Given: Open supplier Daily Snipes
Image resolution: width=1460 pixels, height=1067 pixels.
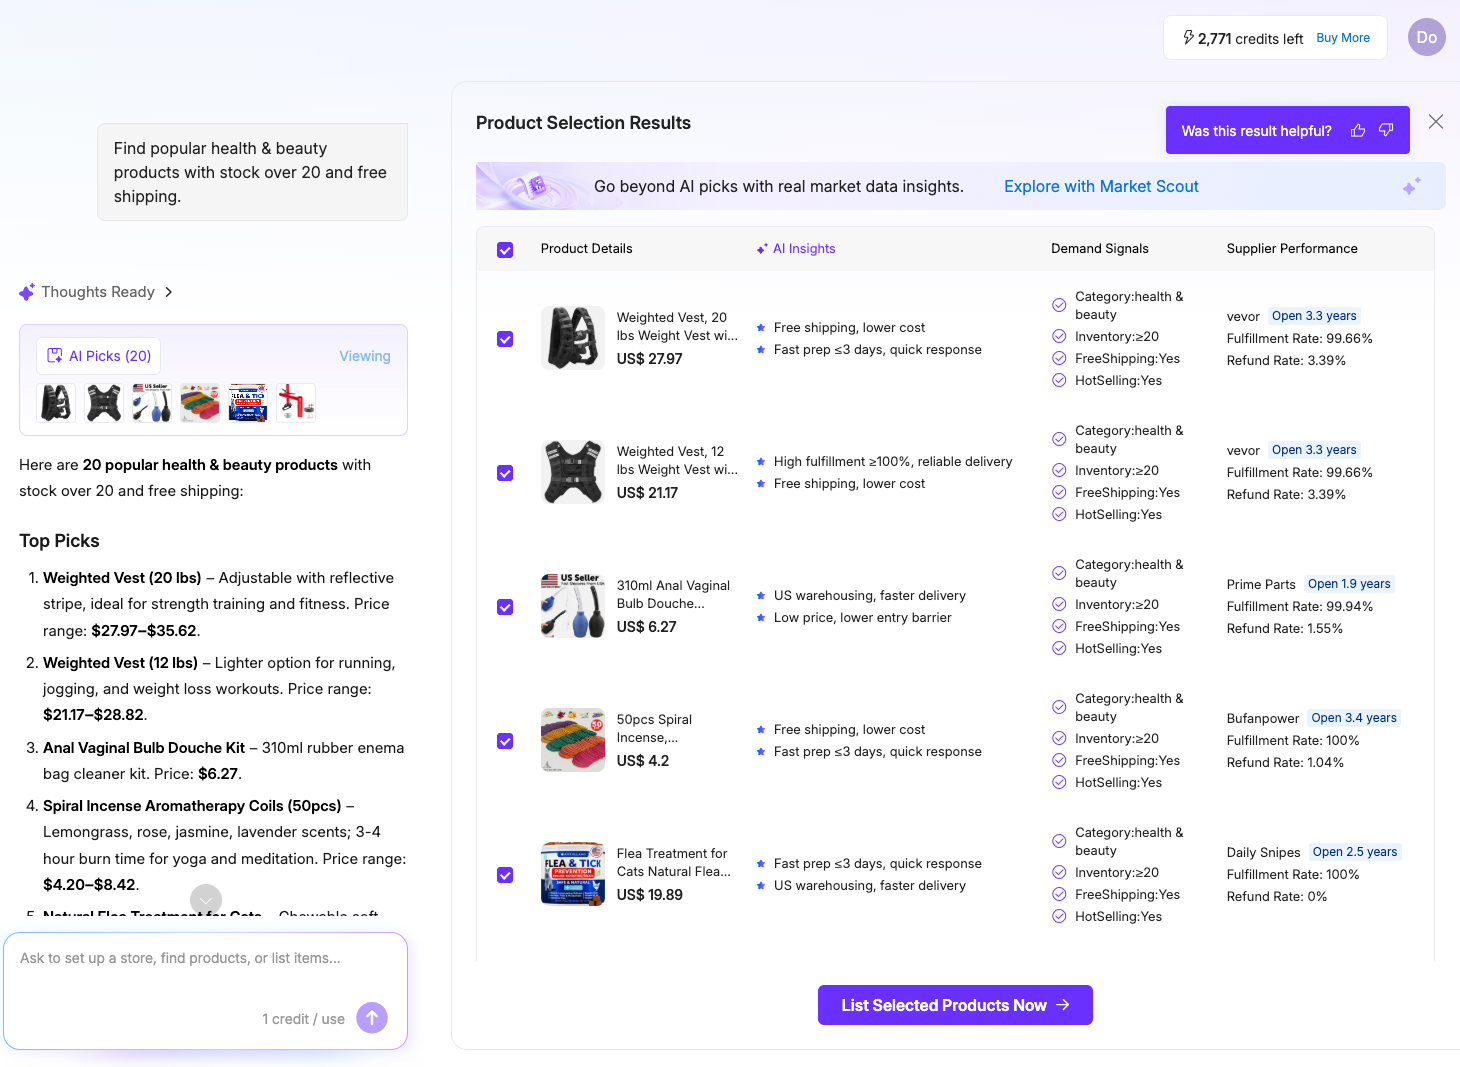Looking at the screenshot, I should point(1264,852).
